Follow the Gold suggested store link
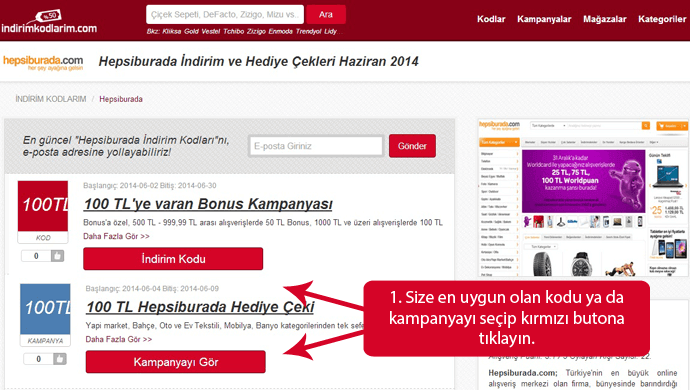Viewport: 690px width, 390px height. 191,31
